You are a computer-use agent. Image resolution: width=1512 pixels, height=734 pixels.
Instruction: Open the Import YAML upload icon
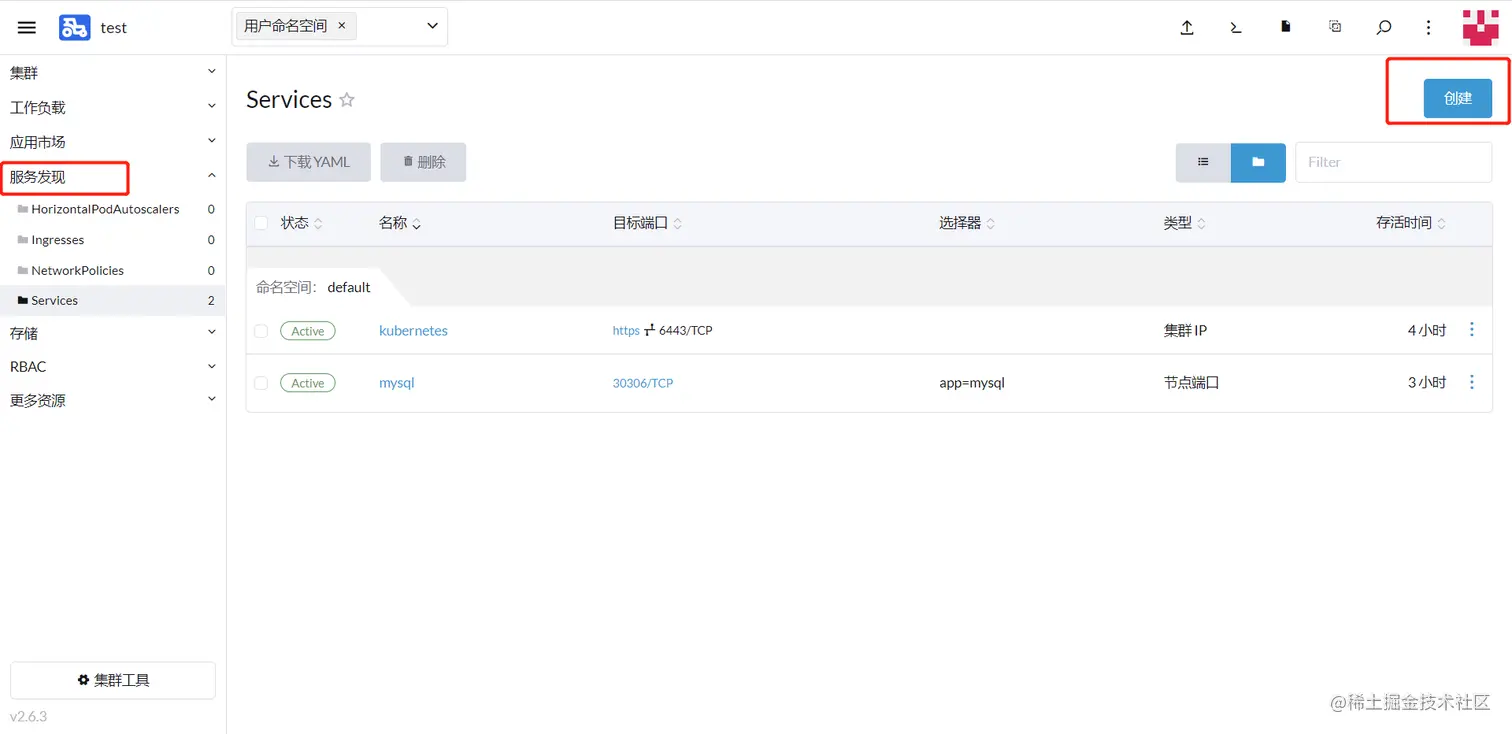click(1187, 27)
